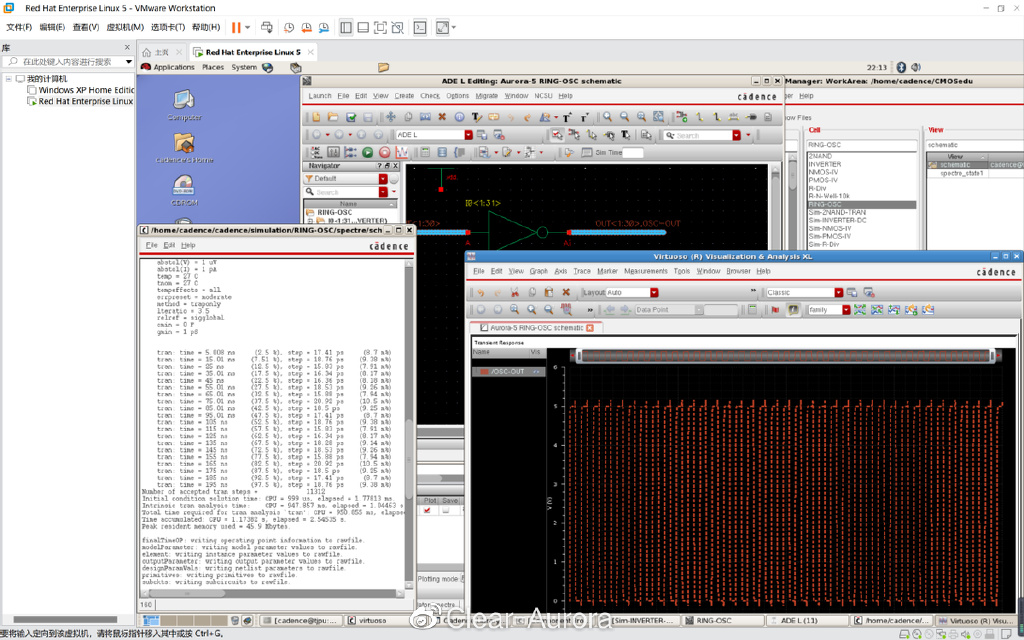Stop simulation with red stop icon
Screen dimensions: 1024x640
coord(385,152)
